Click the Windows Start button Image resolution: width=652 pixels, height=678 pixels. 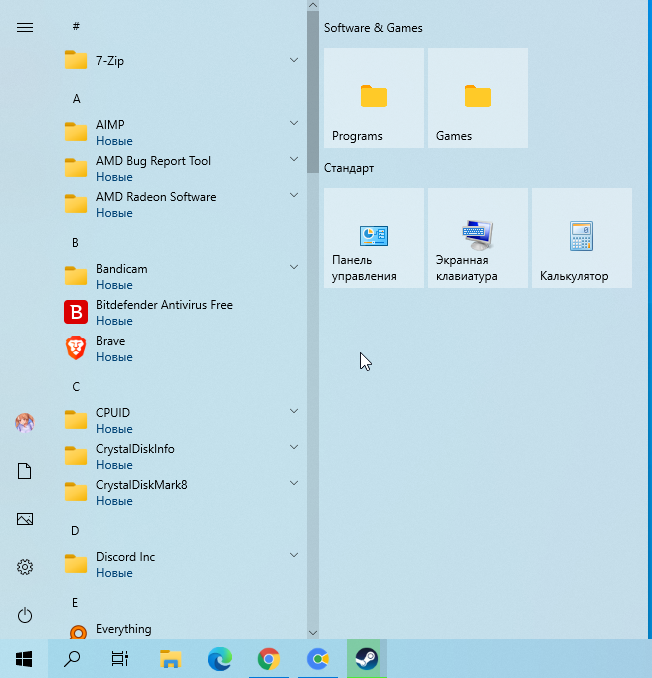coord(24,659)
